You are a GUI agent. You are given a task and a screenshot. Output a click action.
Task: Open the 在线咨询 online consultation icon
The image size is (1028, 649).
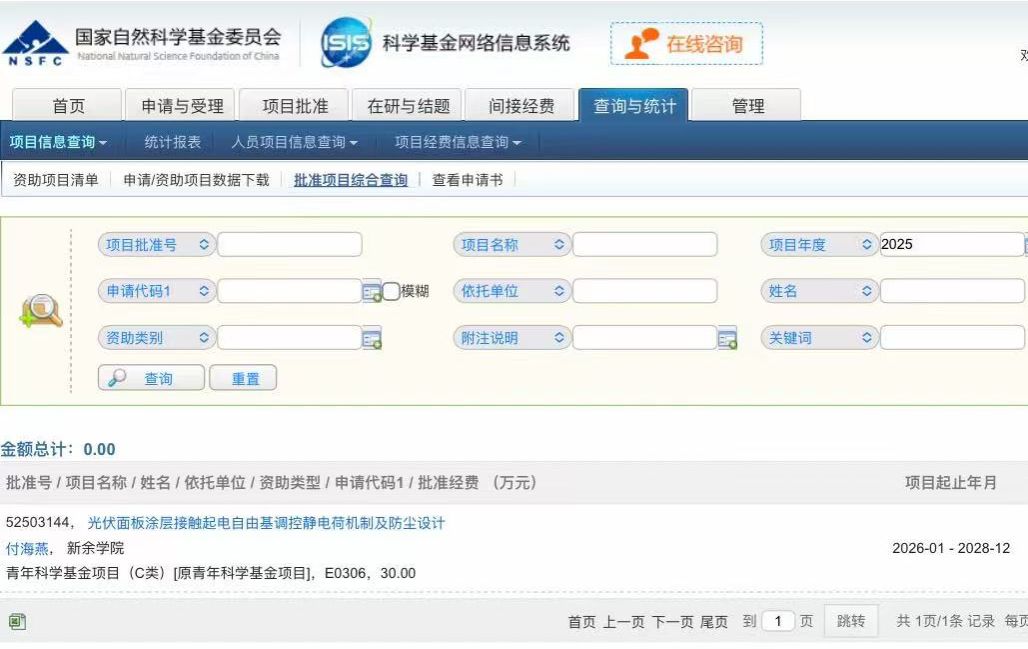(642, 44)
